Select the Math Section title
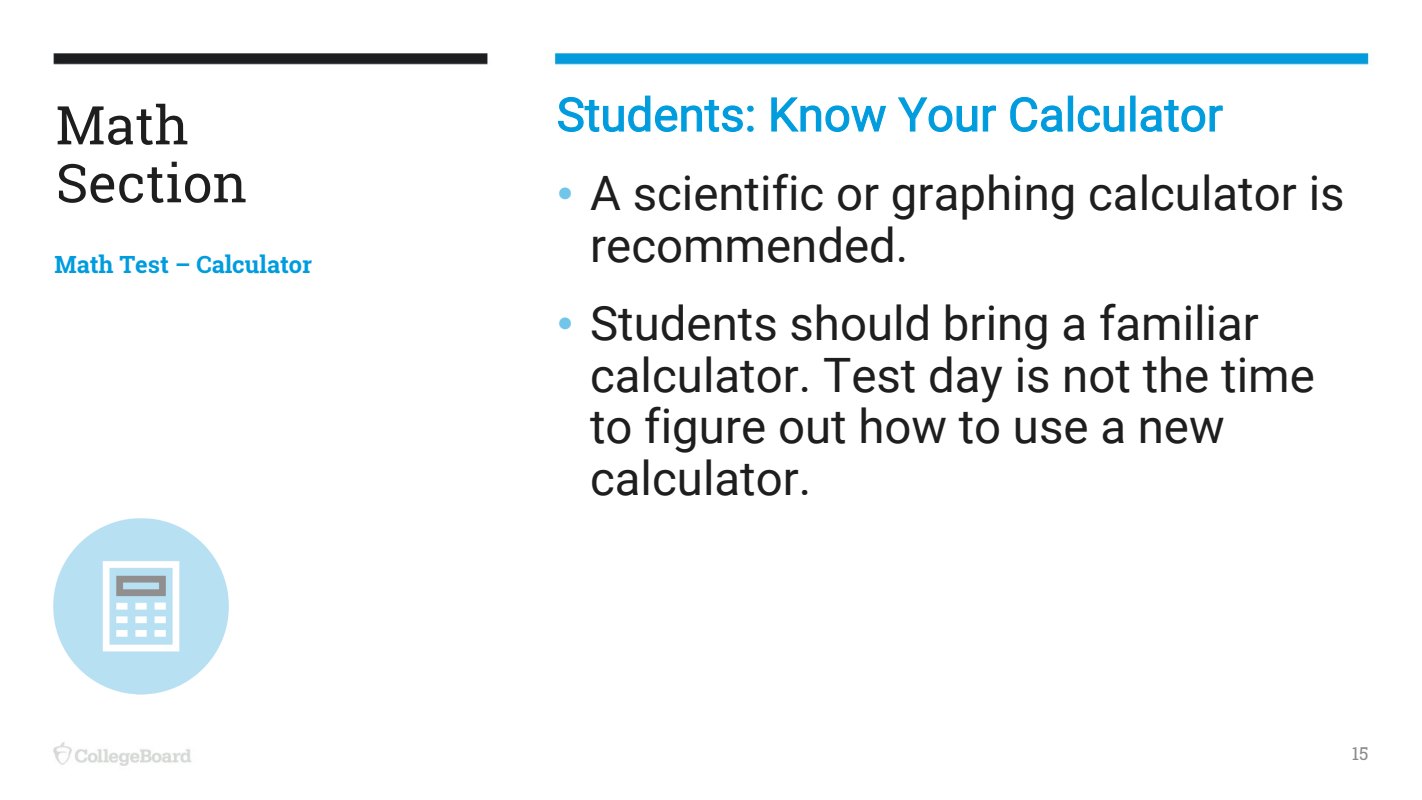This screenshot has width=1422, height=800. coord(151,155)
